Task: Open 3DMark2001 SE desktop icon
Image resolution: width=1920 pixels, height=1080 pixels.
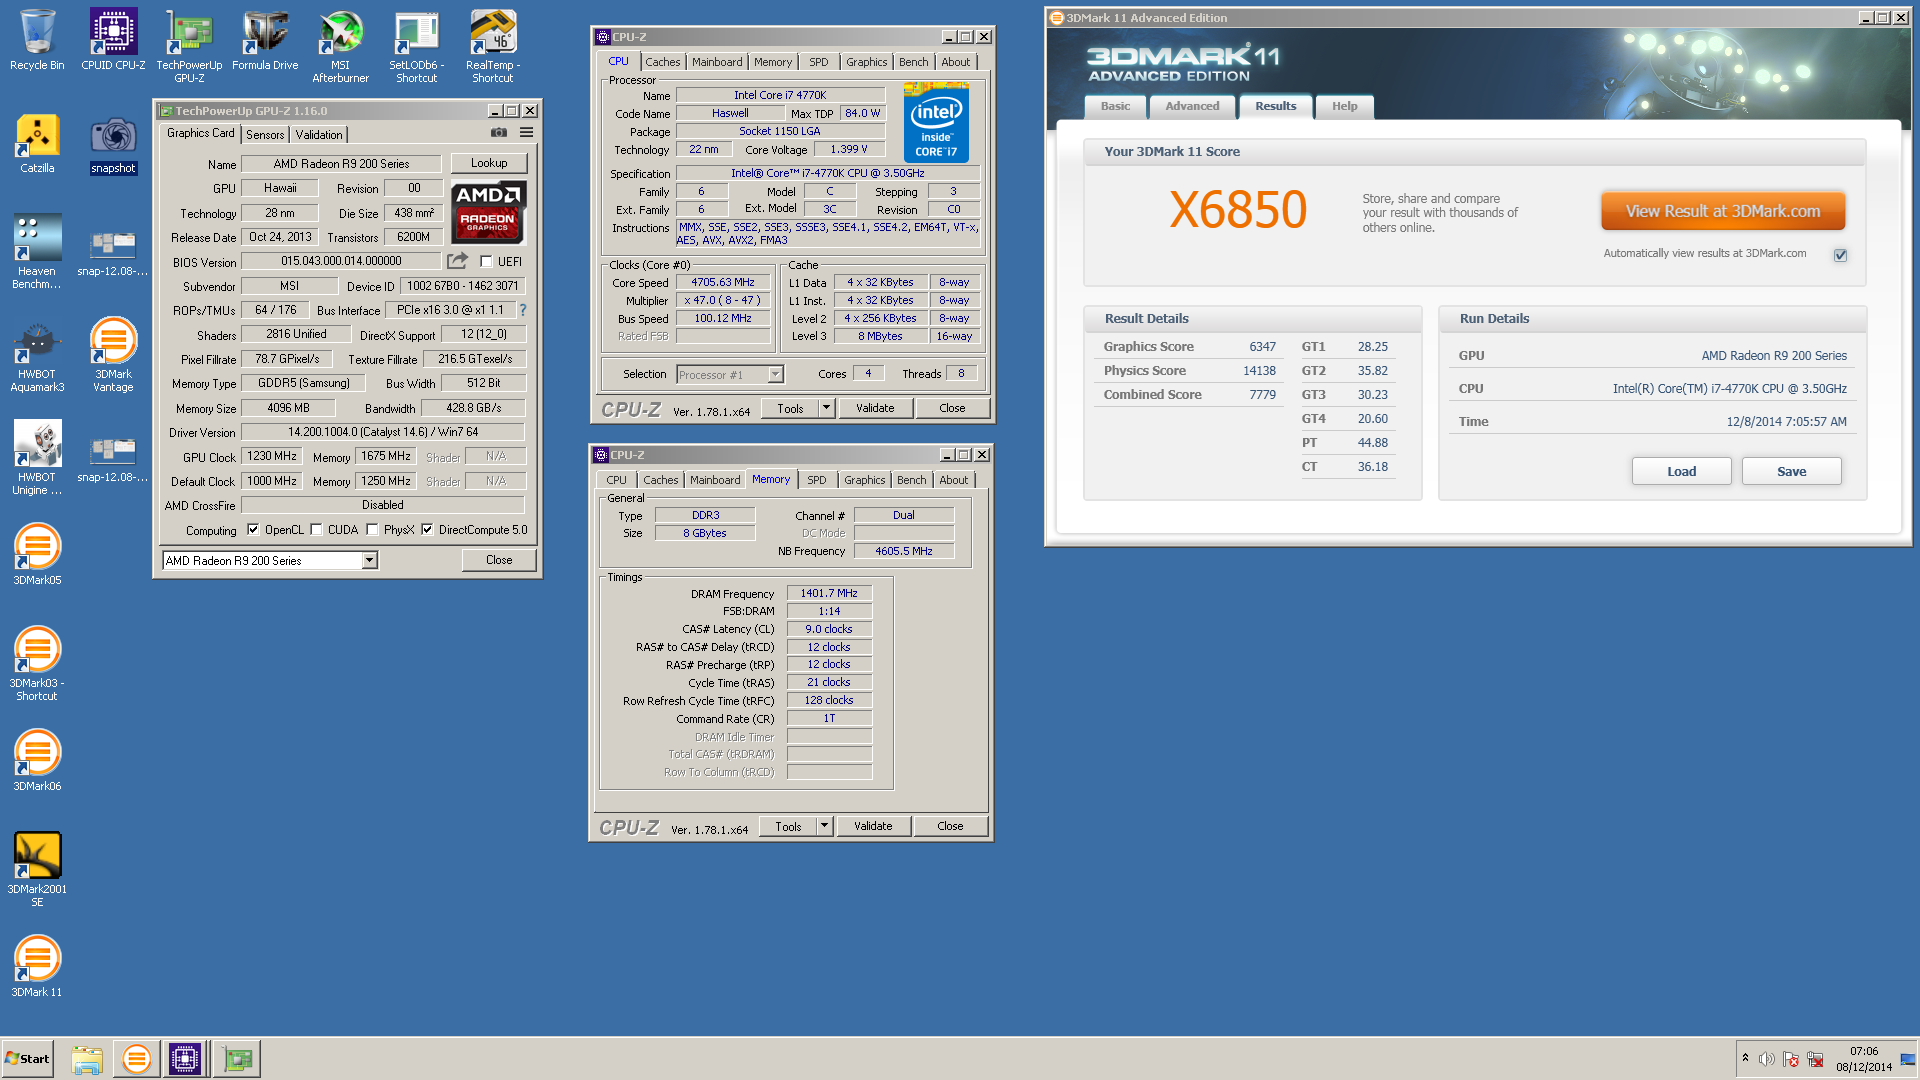Action: [x=37, y=869]
